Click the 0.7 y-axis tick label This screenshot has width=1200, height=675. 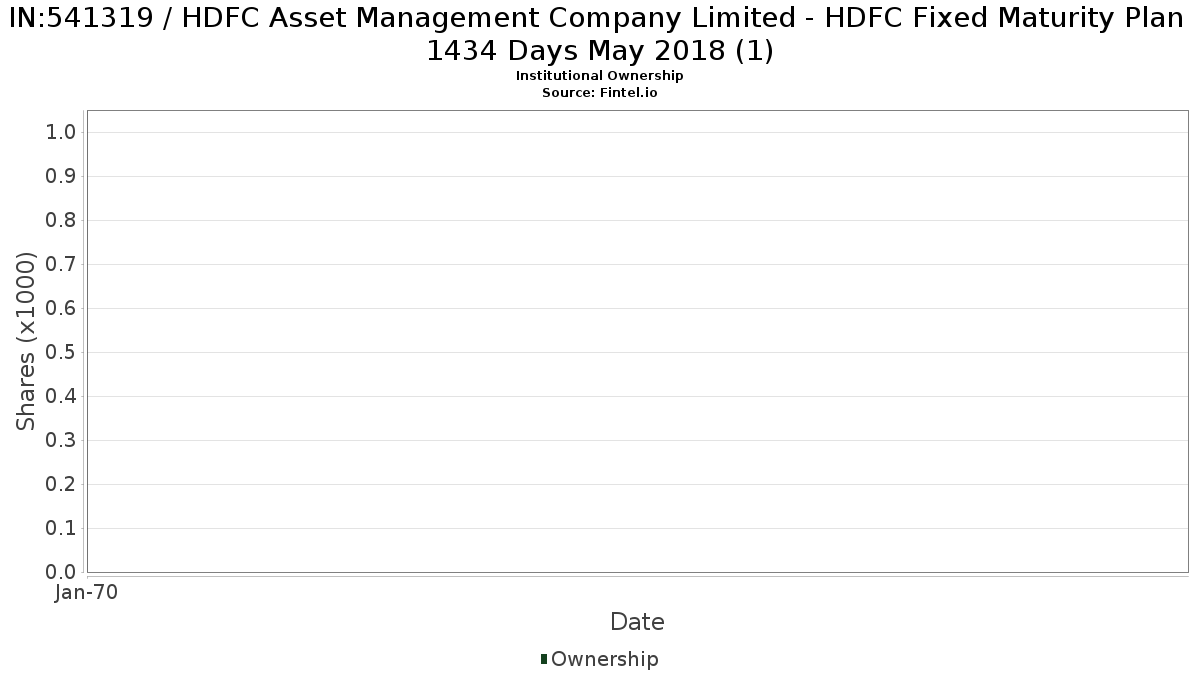tap(62, 265)
